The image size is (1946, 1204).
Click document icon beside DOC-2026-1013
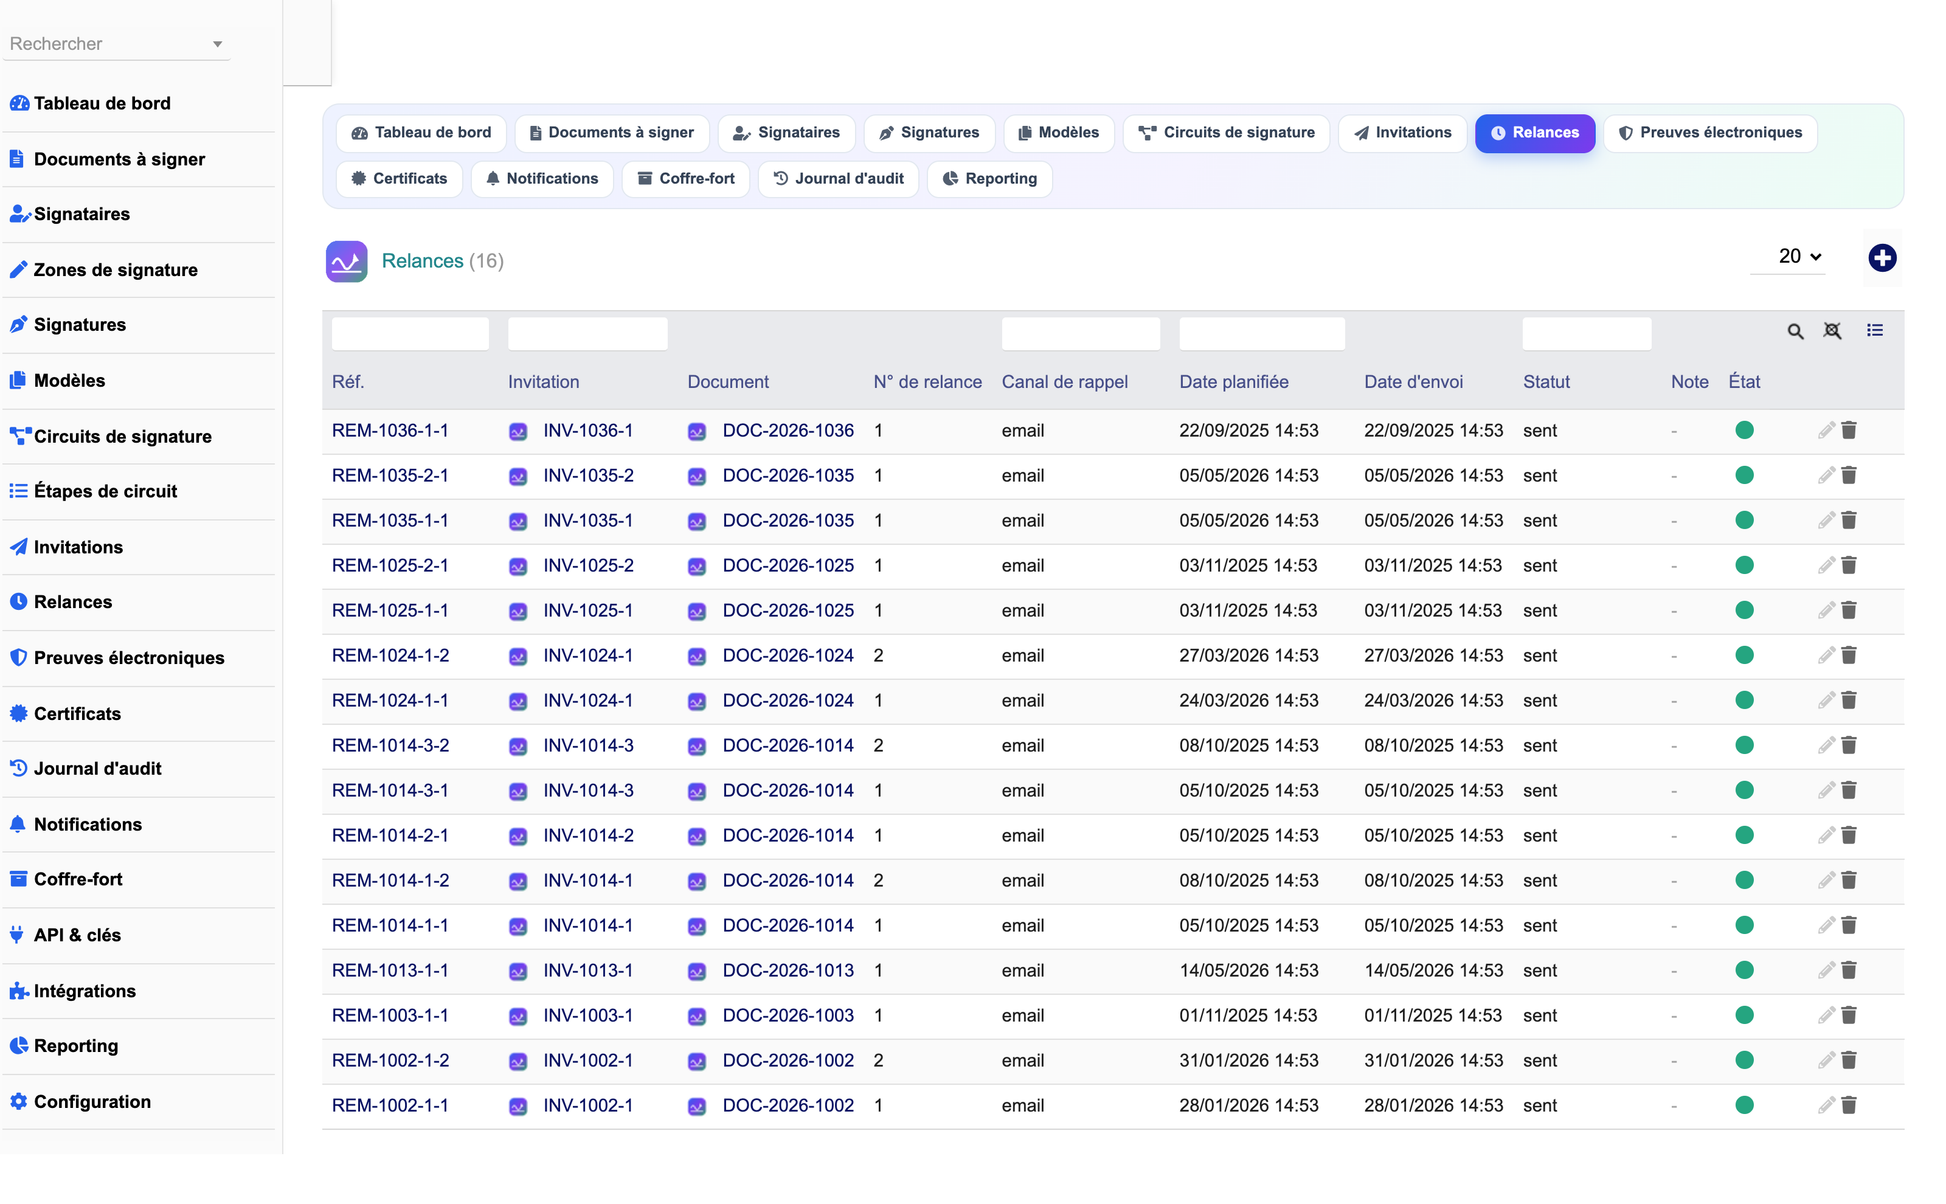tap(697, 971)
